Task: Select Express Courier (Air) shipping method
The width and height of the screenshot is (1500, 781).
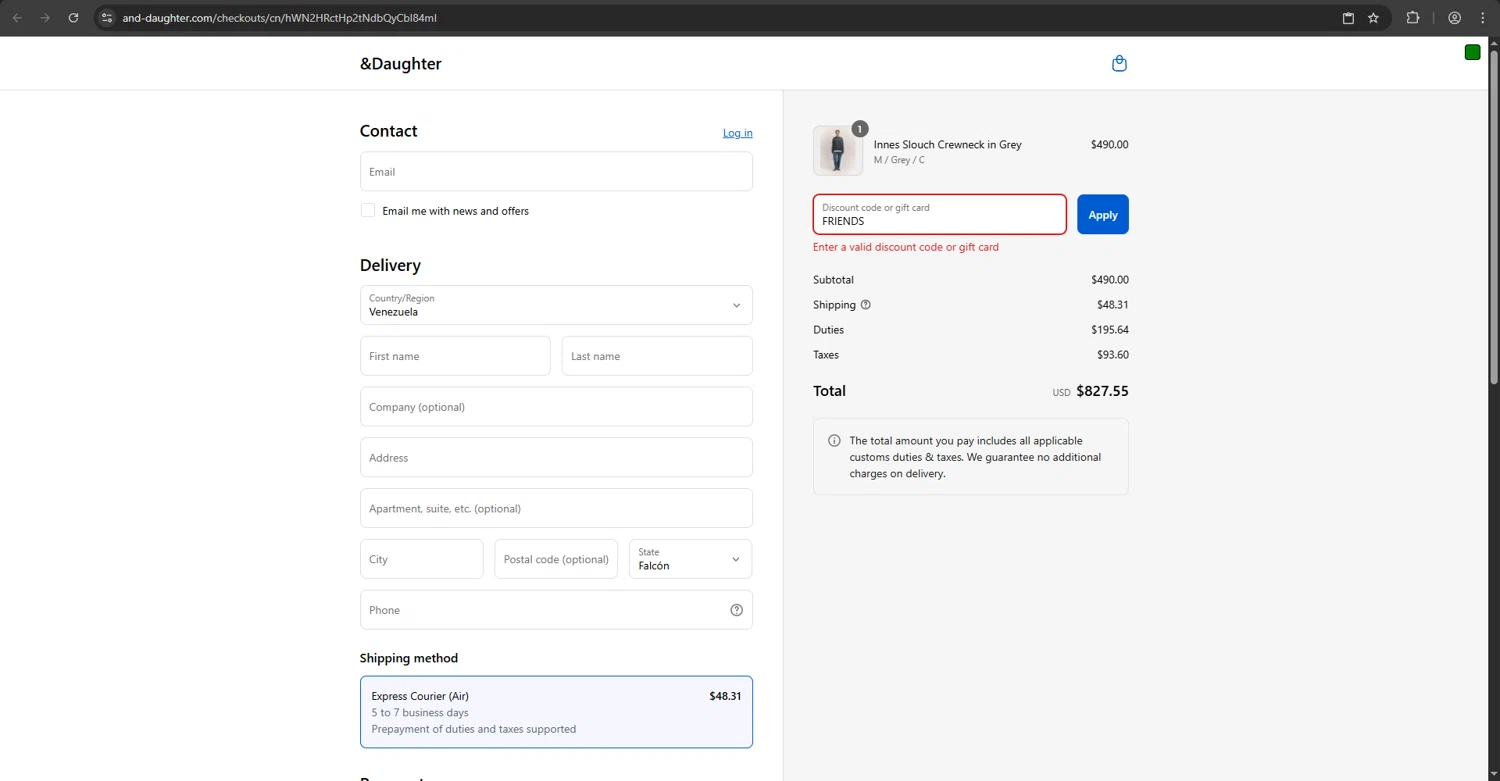Action: 556,712
